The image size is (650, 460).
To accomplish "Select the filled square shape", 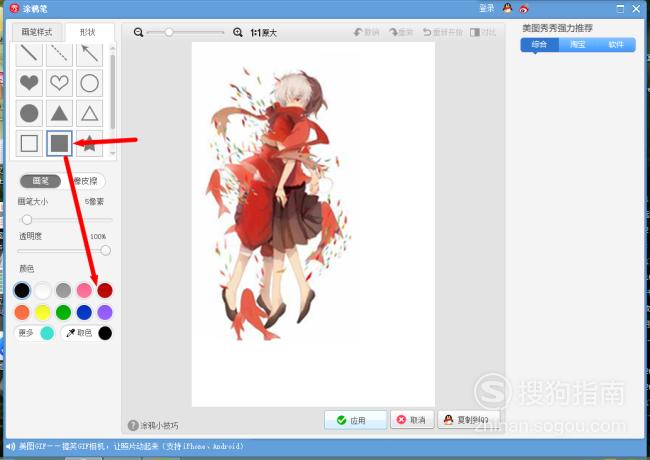I will pos(59,143).
